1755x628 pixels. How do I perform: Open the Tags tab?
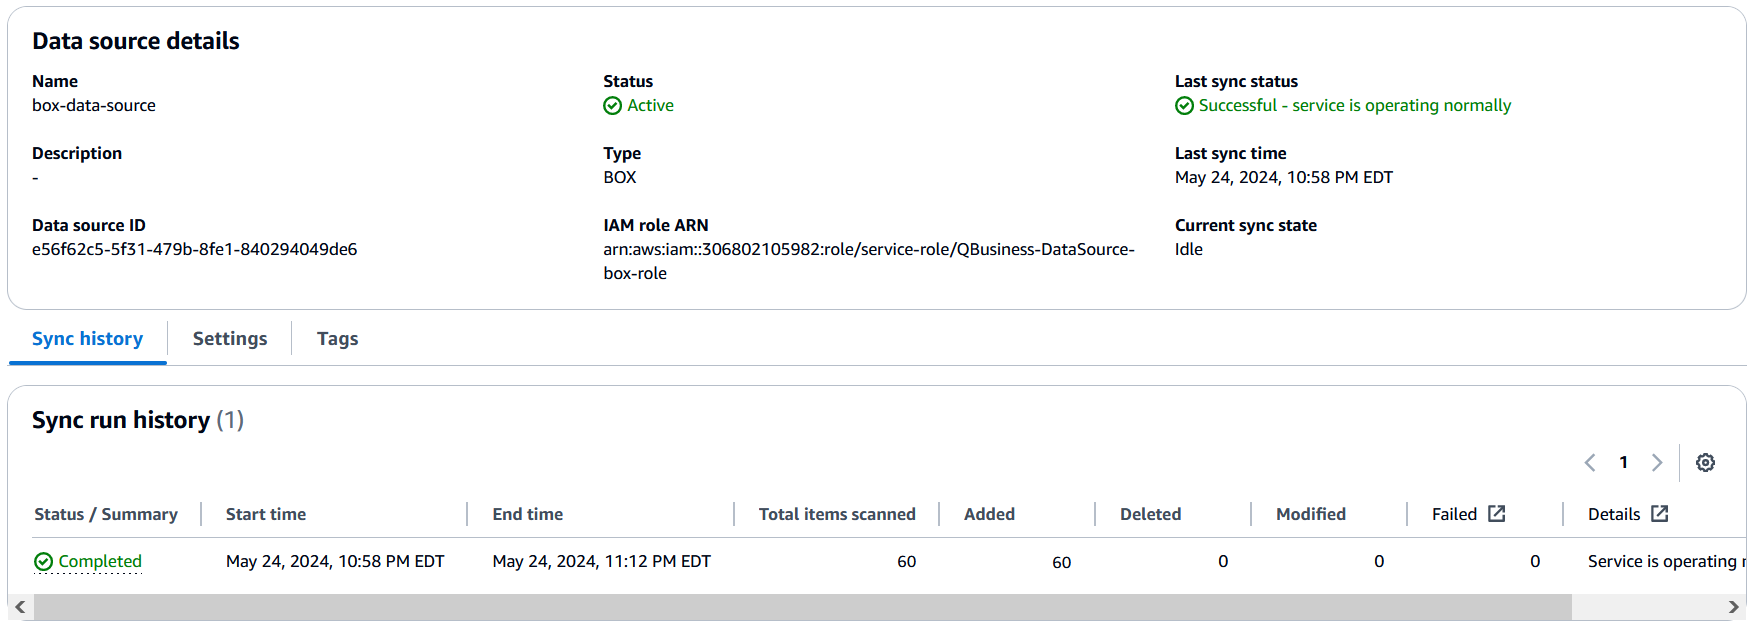coord(338,339)
